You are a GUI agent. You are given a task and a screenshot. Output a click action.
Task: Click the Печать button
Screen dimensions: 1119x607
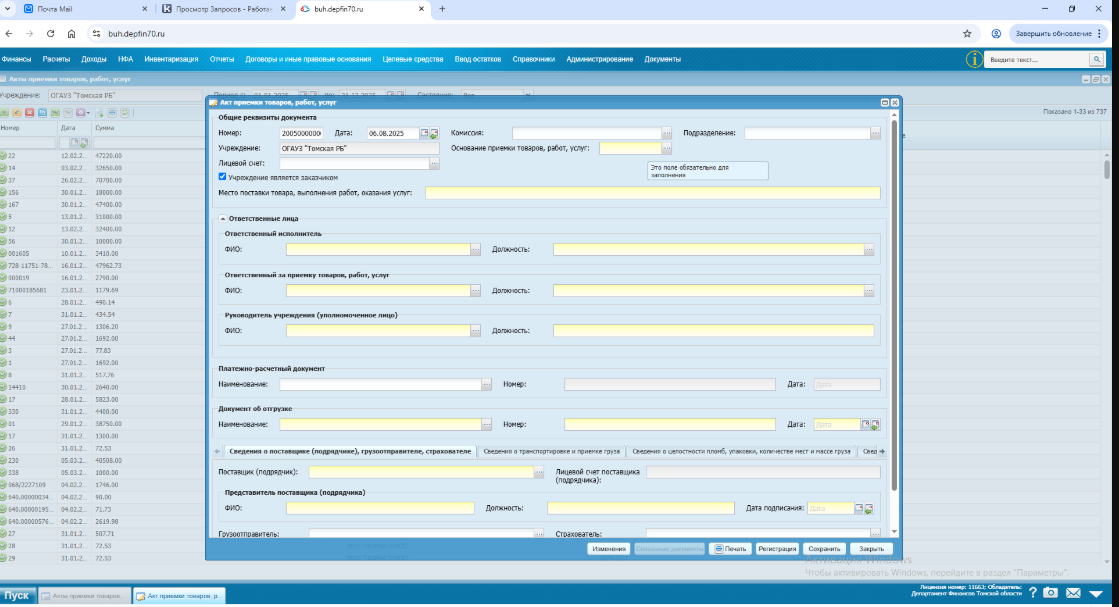tap(730, 549)
